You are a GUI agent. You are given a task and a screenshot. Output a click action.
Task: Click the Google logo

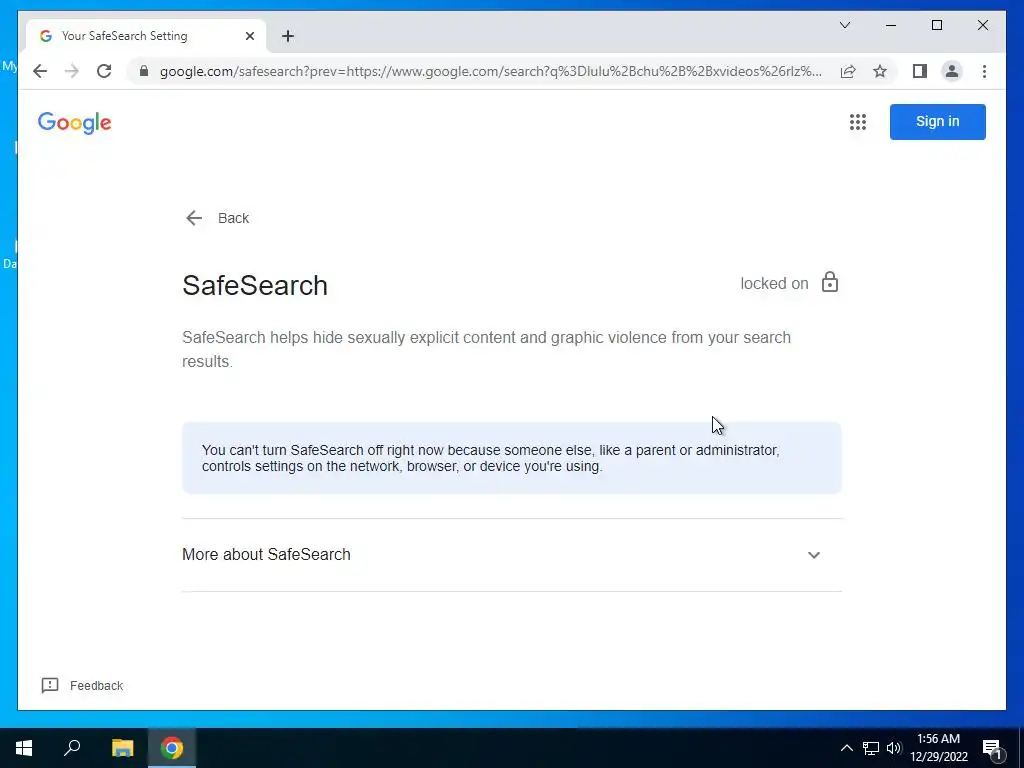coord(74,123)
